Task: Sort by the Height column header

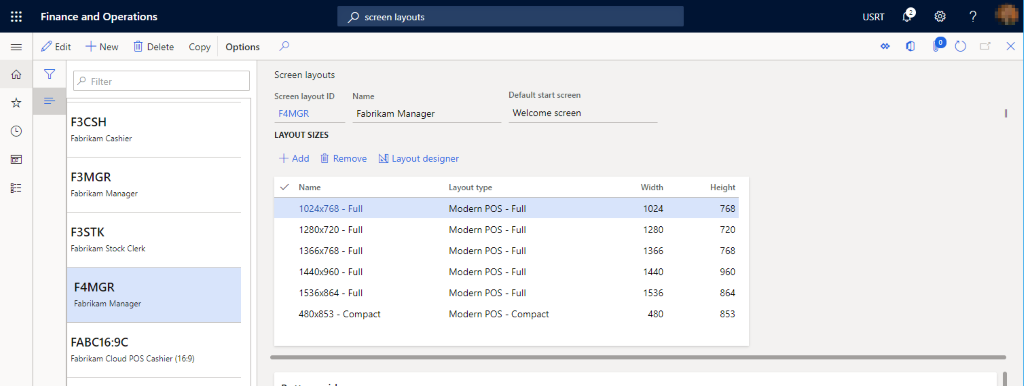Action: click(723, 187)
